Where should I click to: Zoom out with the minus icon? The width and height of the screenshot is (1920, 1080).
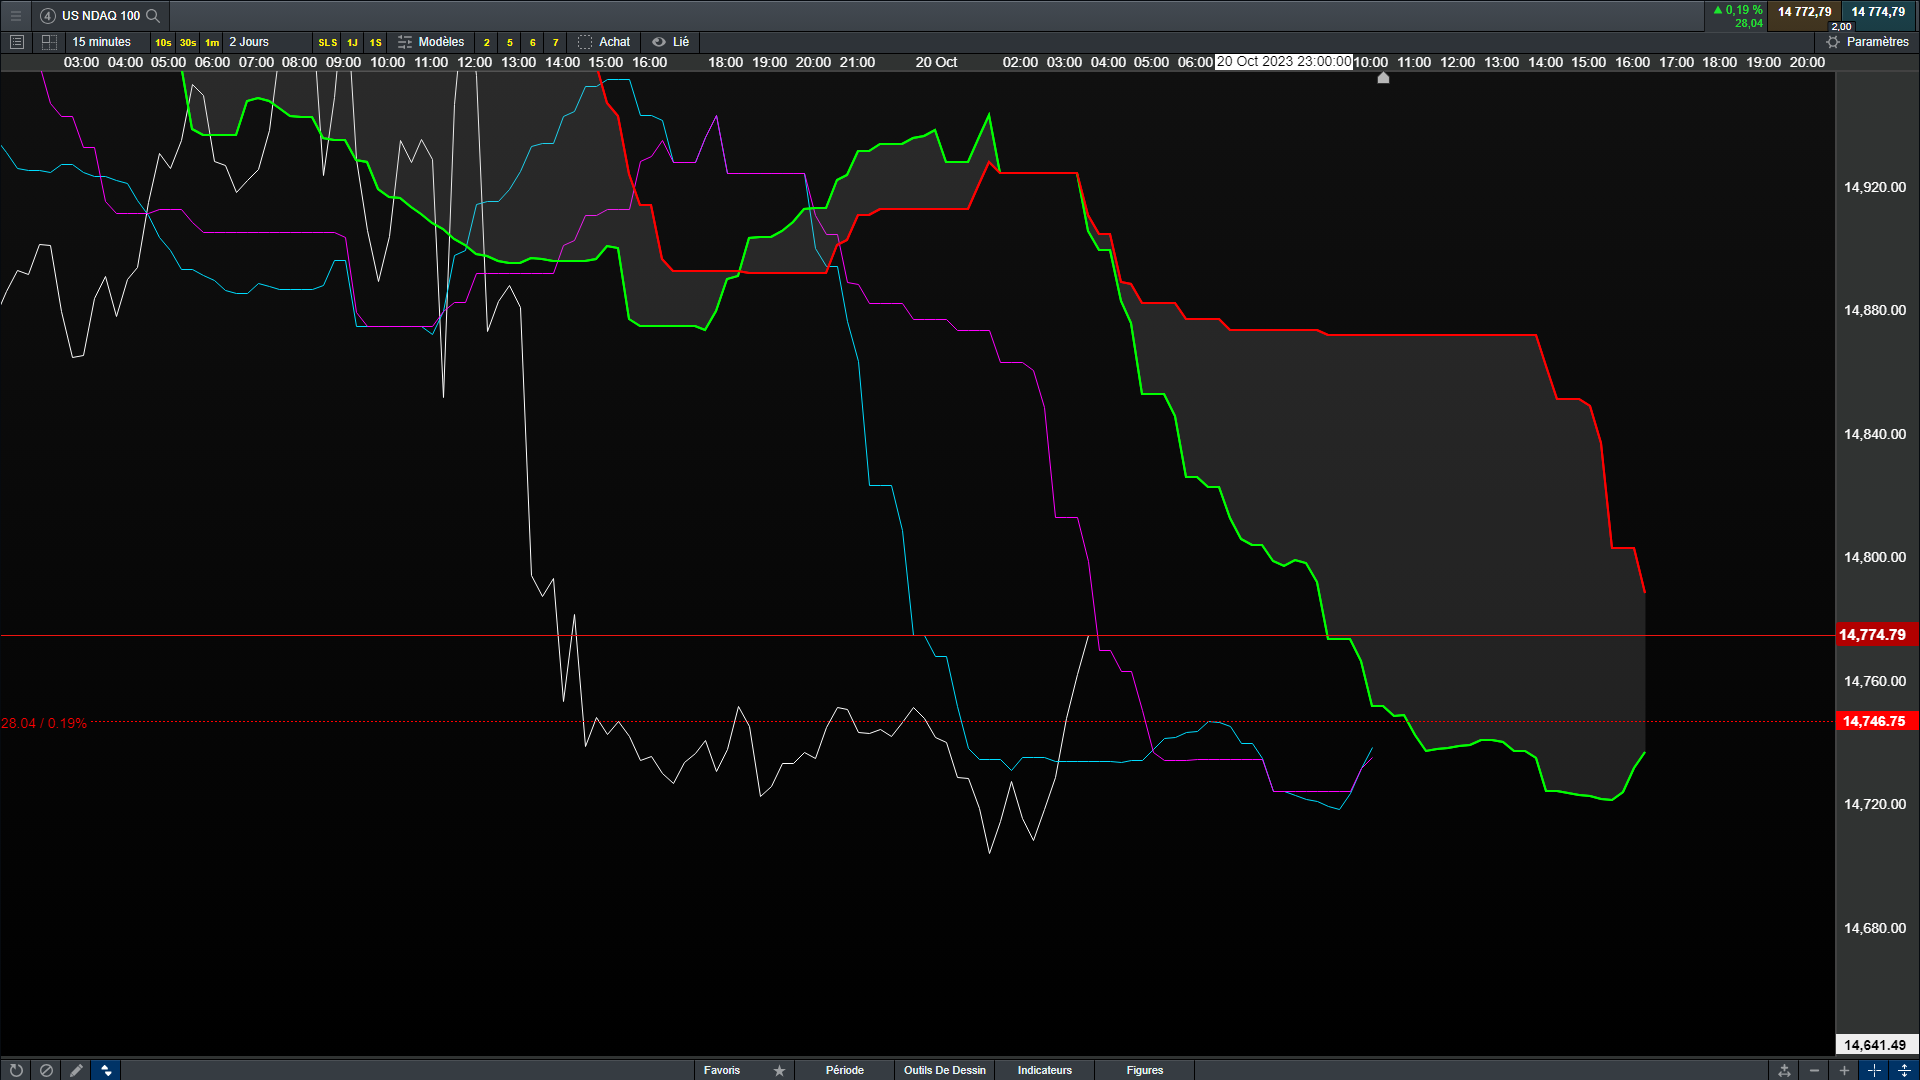1814,1070
